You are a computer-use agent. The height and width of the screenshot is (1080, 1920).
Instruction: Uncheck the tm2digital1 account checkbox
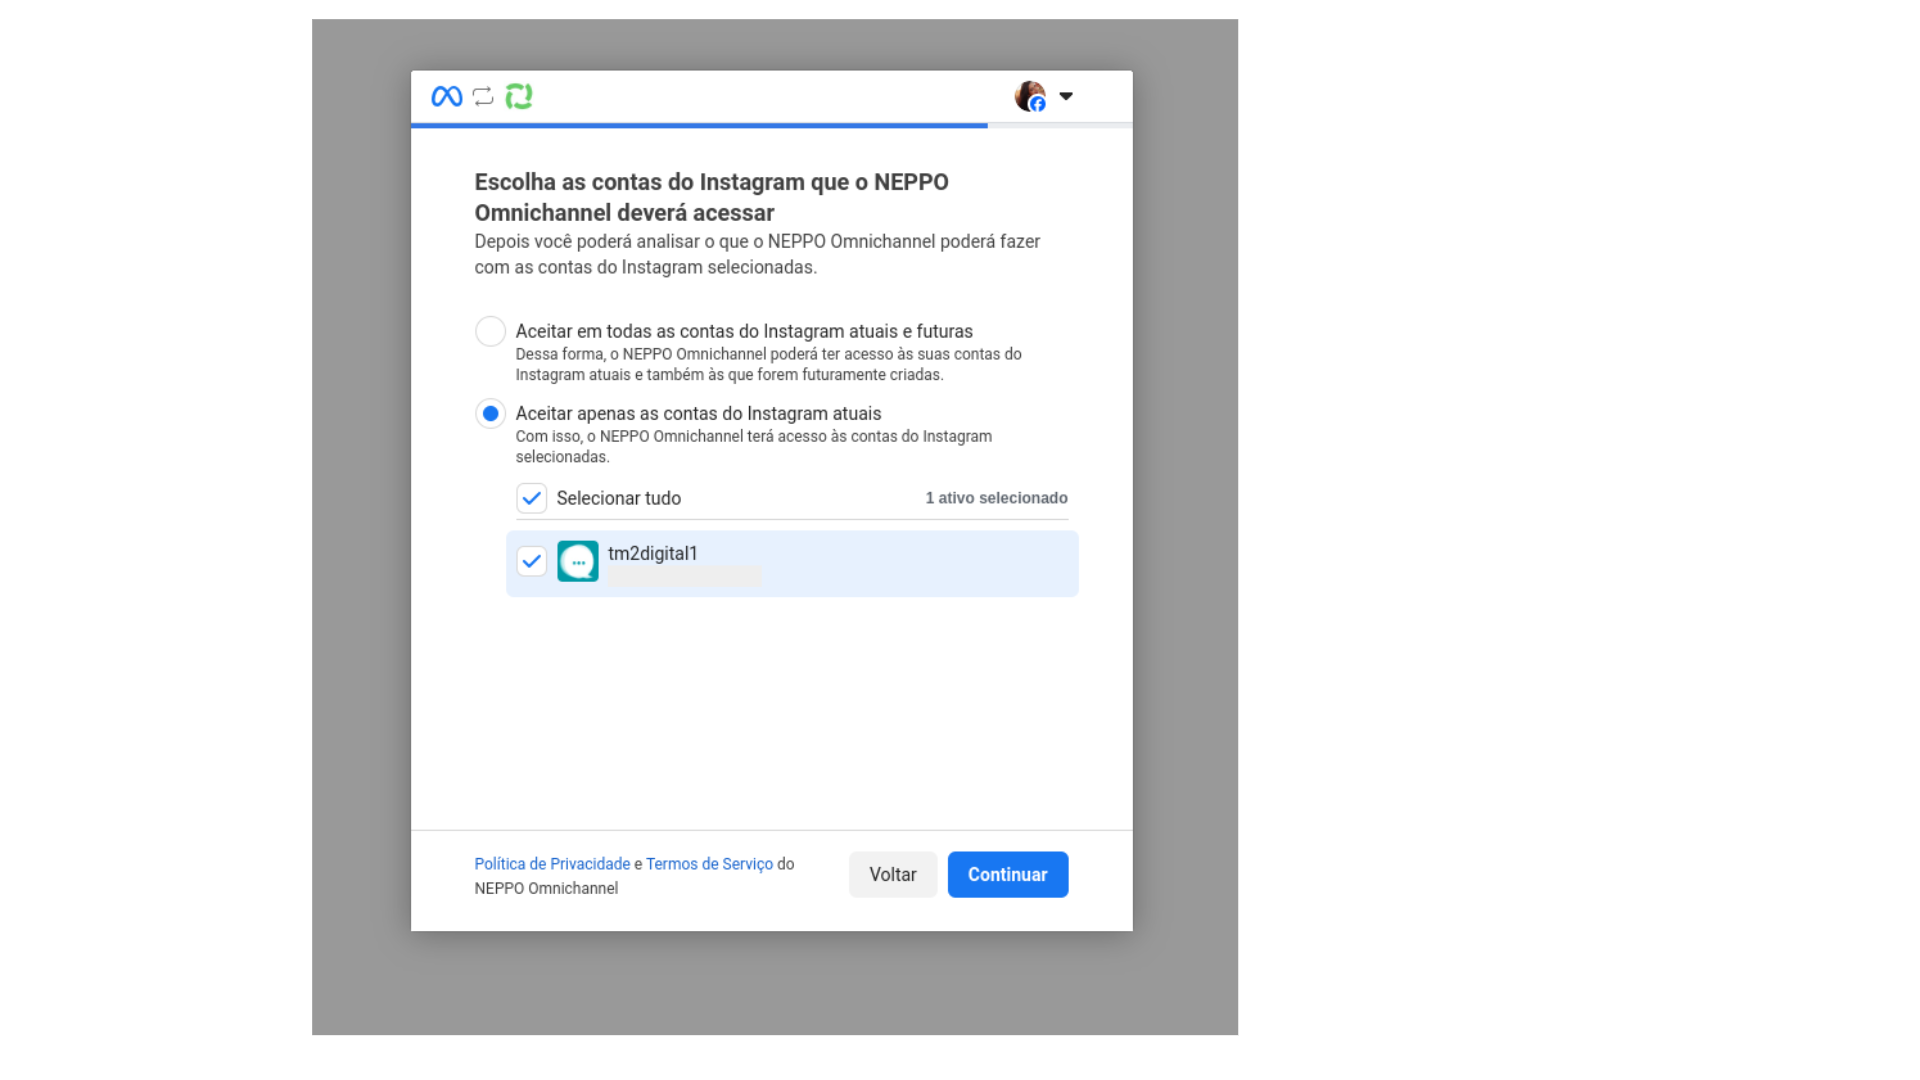pos(531,561)
